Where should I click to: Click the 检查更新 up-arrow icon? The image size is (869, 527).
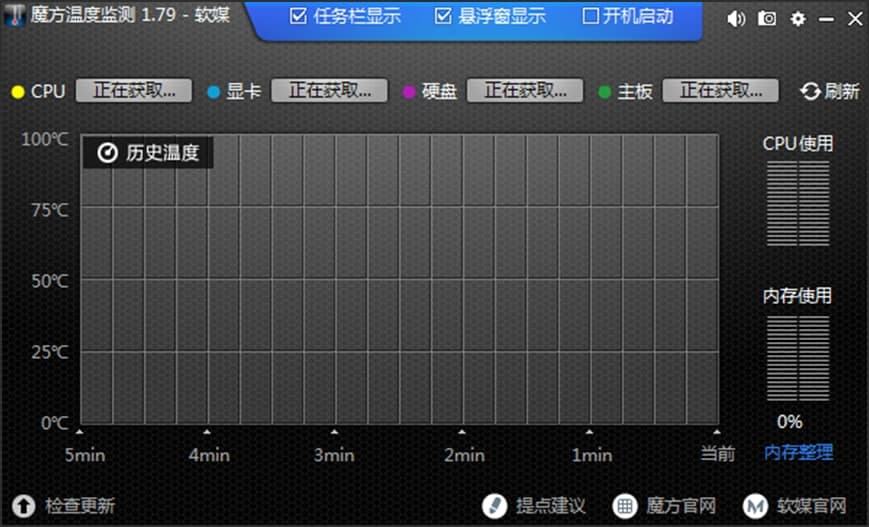[23, 505]
